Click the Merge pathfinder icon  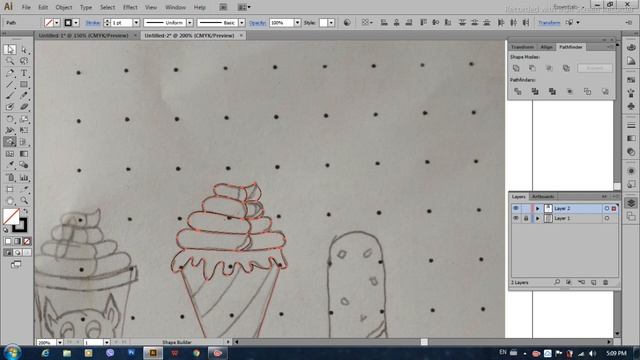click(552, 91)
